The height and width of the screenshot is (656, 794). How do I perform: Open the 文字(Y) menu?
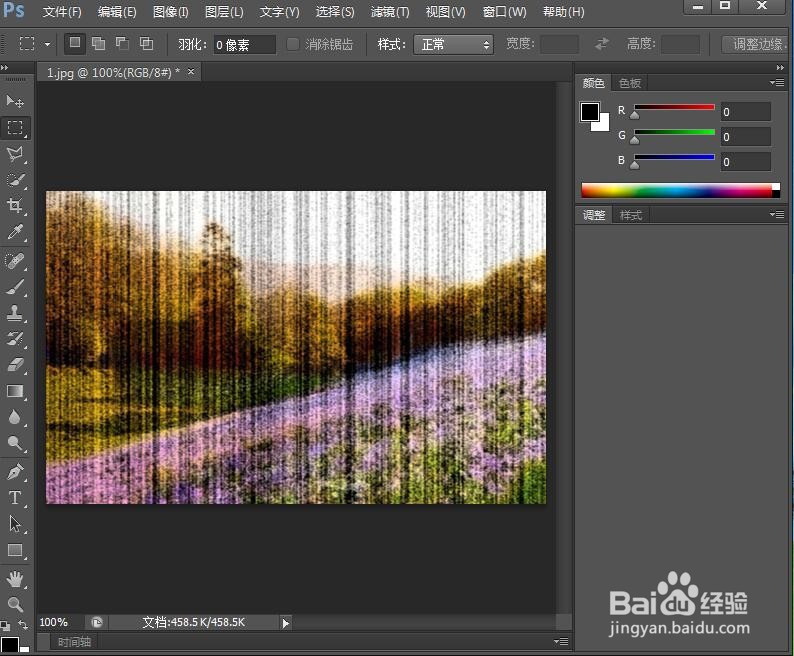pyautogui.click(x=280, y=12)
